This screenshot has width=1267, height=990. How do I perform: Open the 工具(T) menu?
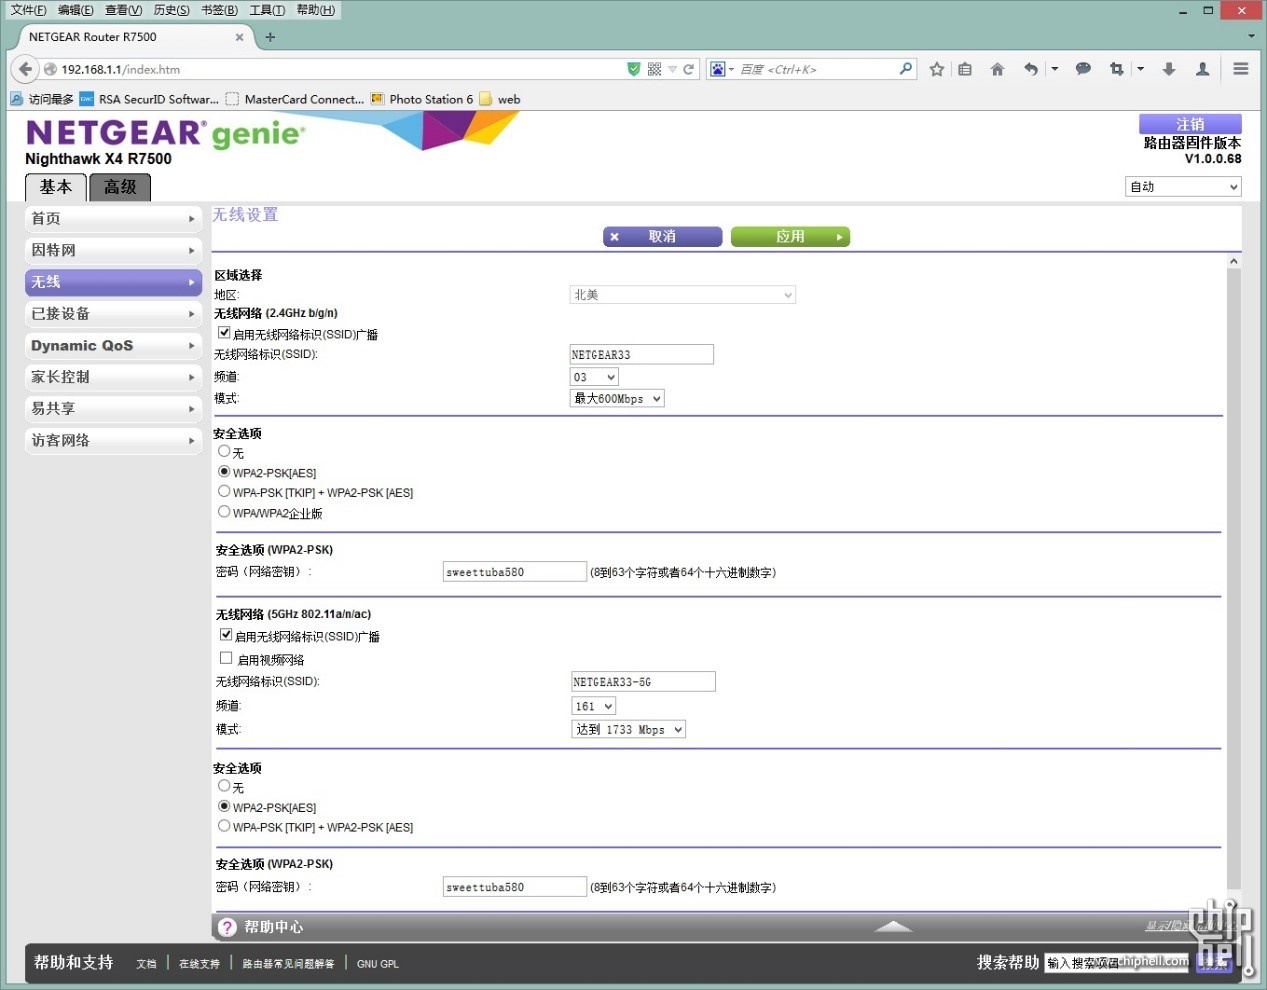(x=267, y=10)
